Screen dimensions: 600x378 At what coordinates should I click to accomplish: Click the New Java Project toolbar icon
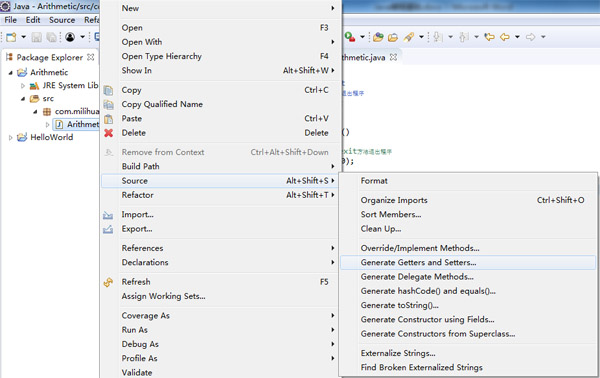pos(378,37)
